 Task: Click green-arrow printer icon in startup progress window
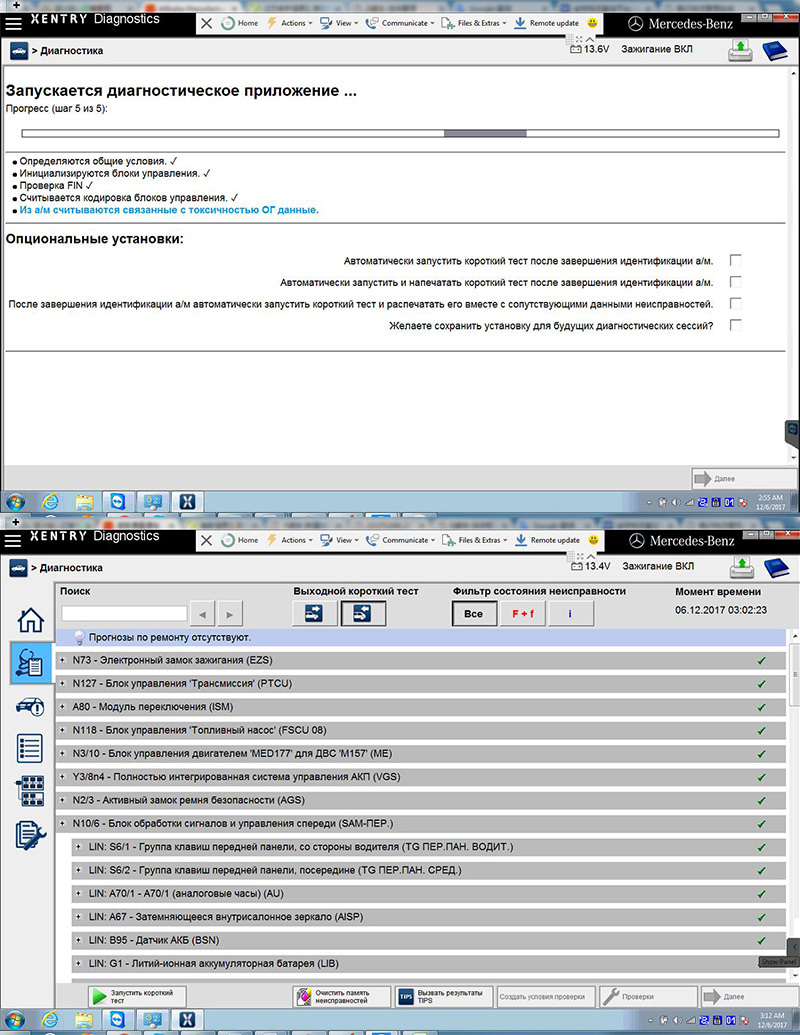coord(741,51)
